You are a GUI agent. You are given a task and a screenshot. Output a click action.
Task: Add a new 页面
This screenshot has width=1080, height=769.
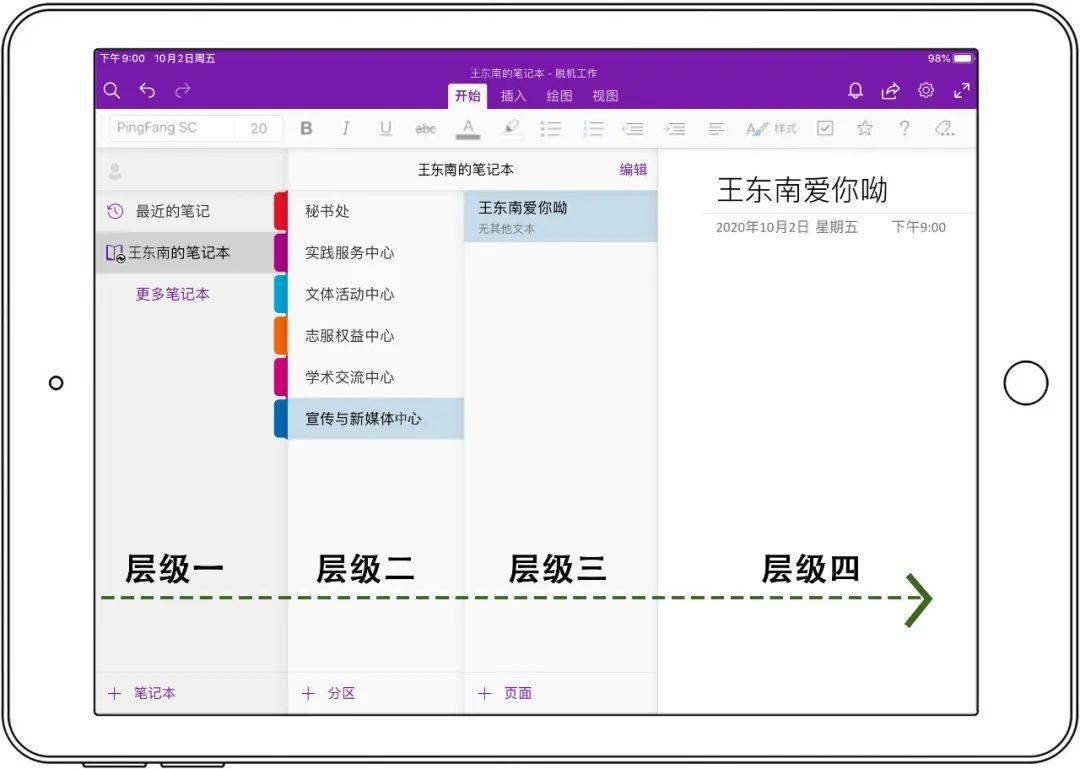point(505,693)
